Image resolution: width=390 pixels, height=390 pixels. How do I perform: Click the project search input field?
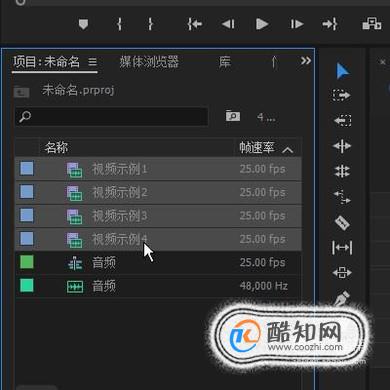click(x=112, y=117)
